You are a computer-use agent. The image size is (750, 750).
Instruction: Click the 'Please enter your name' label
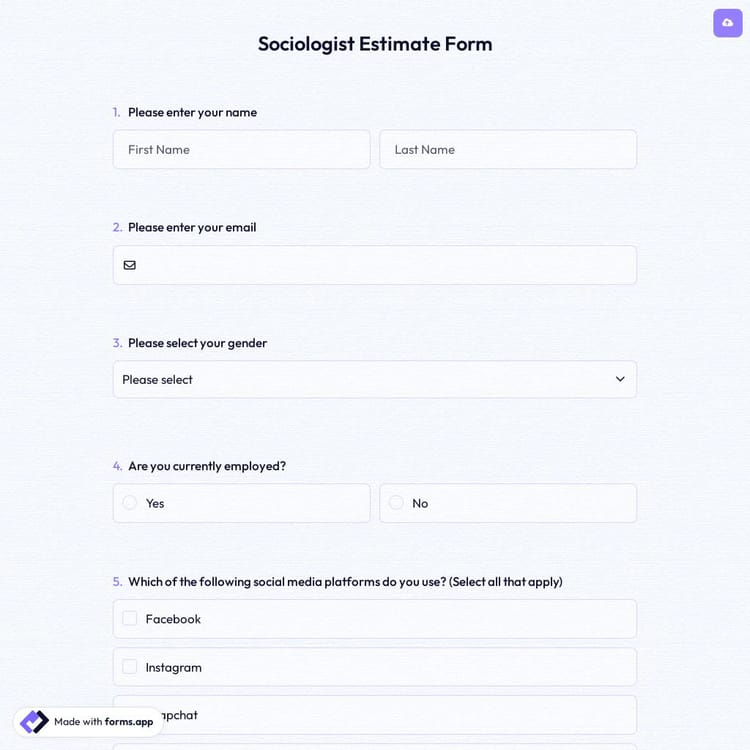point(192,112)
